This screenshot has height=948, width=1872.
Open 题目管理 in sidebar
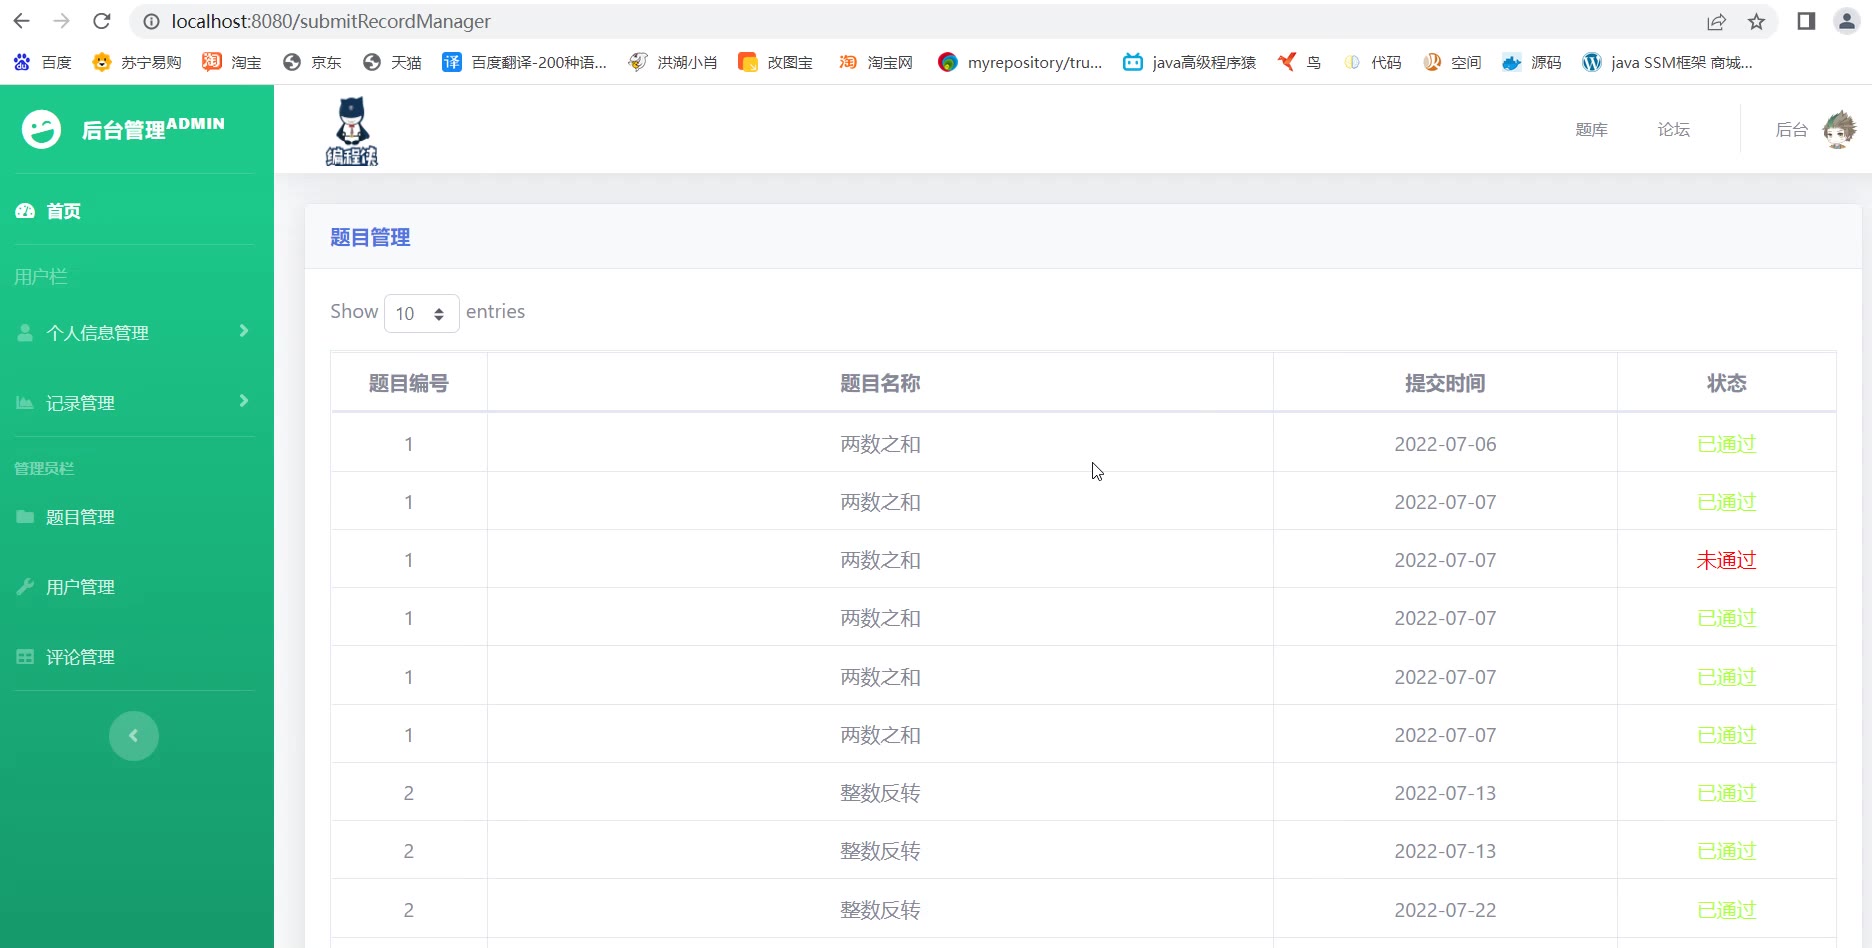click(66, 517)
